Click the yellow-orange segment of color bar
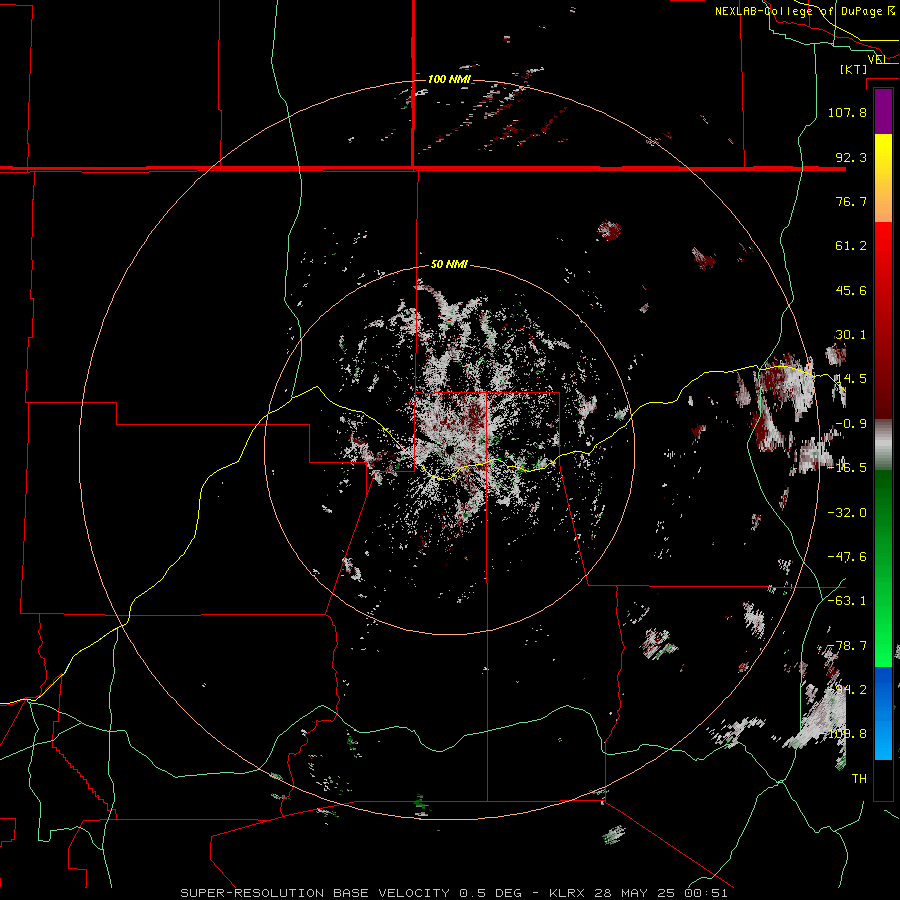Screen dimensions: 900x900 (883, 178)
